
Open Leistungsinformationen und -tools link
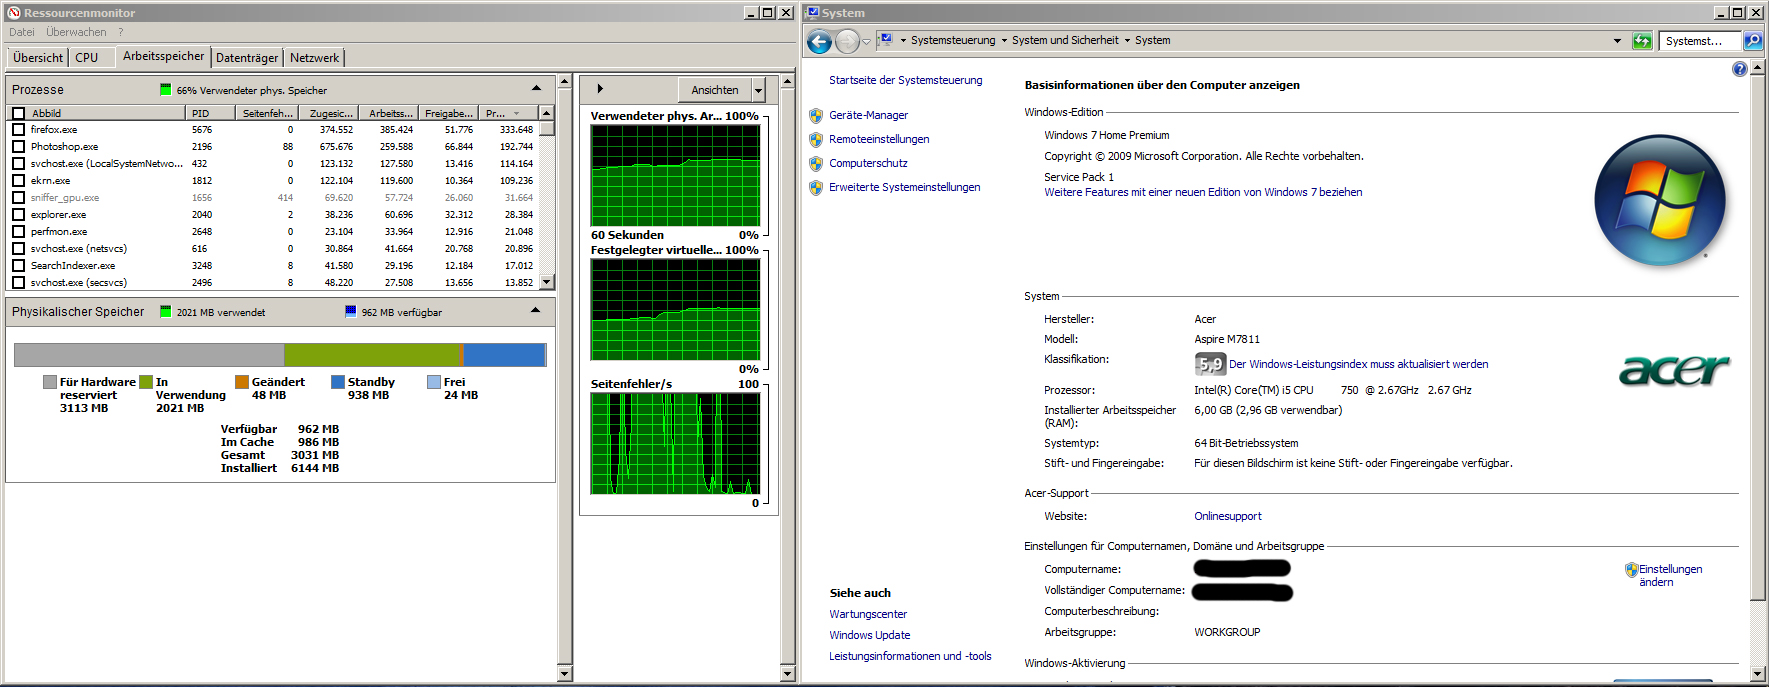pos(910,657)
